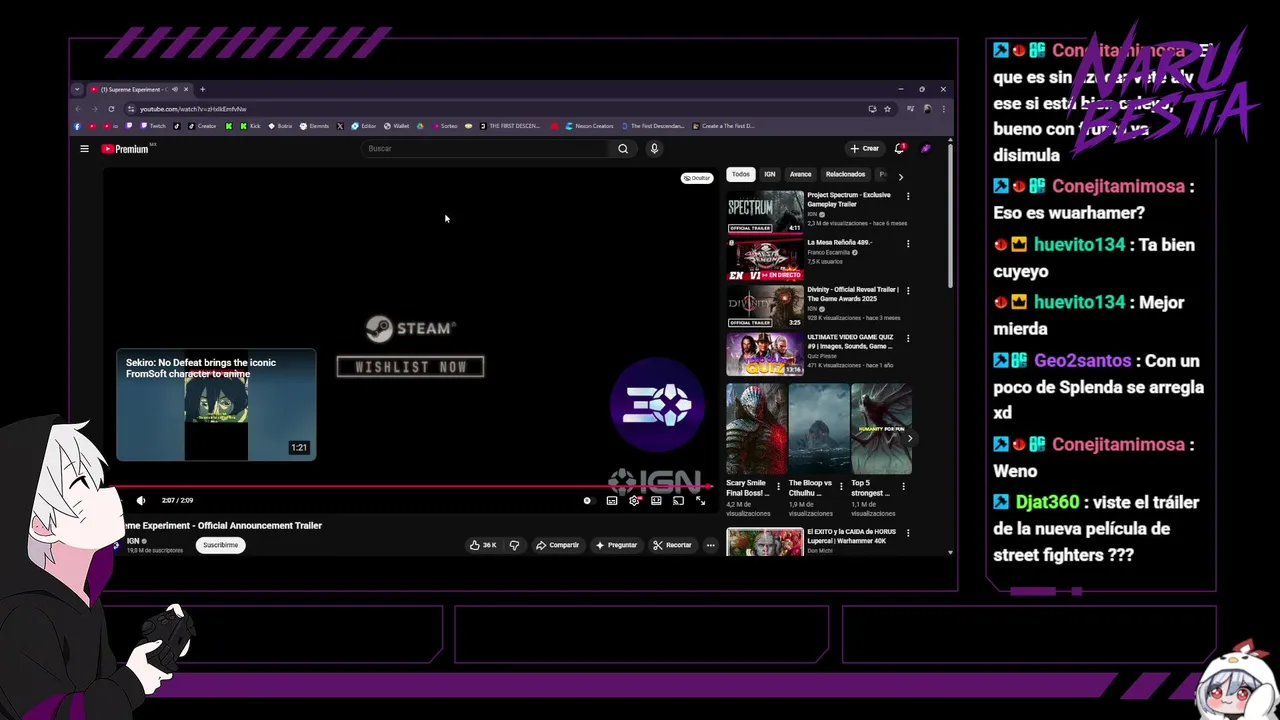
Task: Like the video (36 K thumbs up)
Action: [483, 545]
